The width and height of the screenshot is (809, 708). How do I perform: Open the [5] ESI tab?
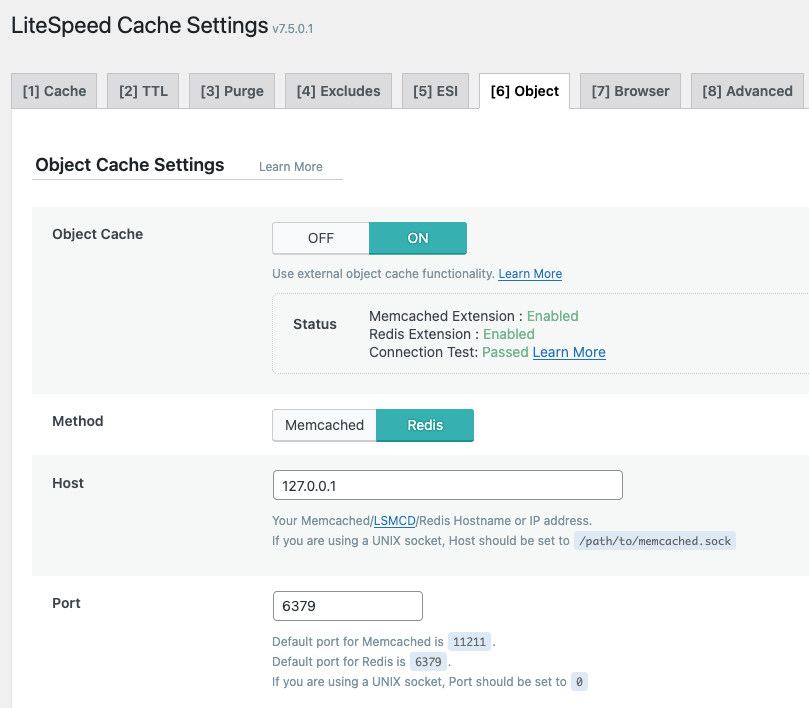tap(435, 91)
